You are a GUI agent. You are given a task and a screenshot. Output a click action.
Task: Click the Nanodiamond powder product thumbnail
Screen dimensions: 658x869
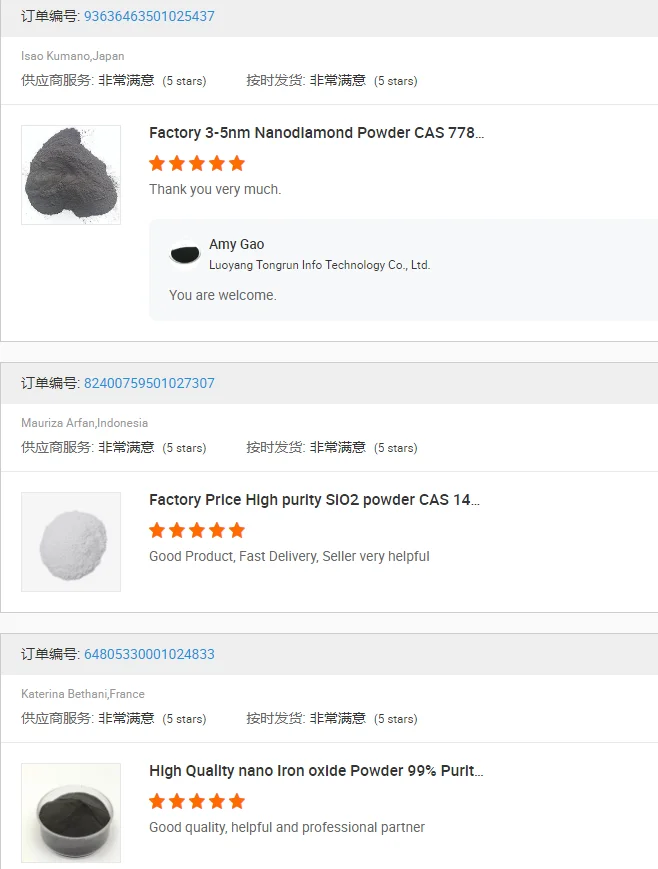coord(71,175)
